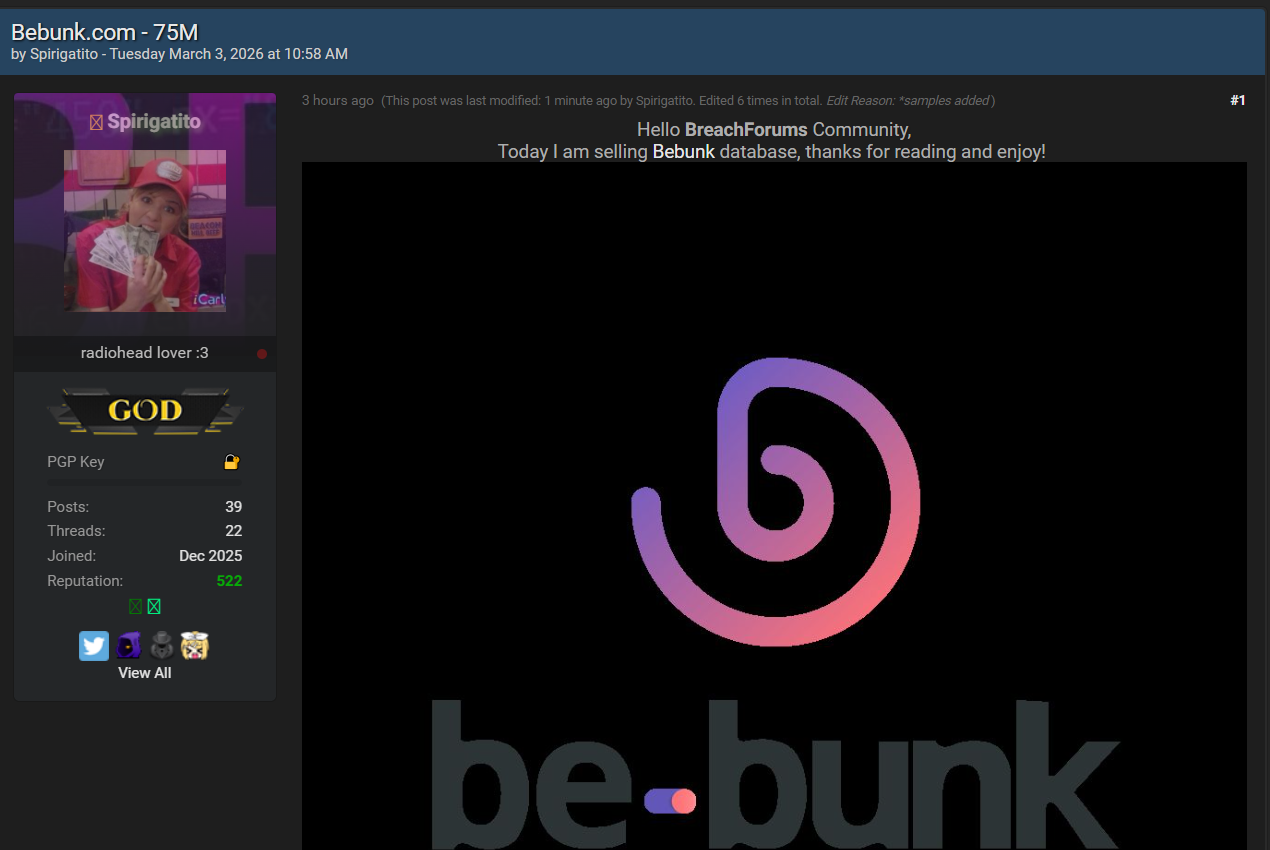This screenshot has width=1270, height=850.
Task: Click the Bebunk spiral logo image
Action: (775, 502)
